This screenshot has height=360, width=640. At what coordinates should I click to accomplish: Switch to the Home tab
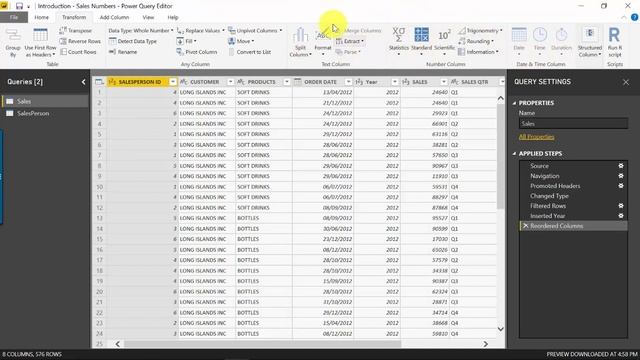[41, 18]
